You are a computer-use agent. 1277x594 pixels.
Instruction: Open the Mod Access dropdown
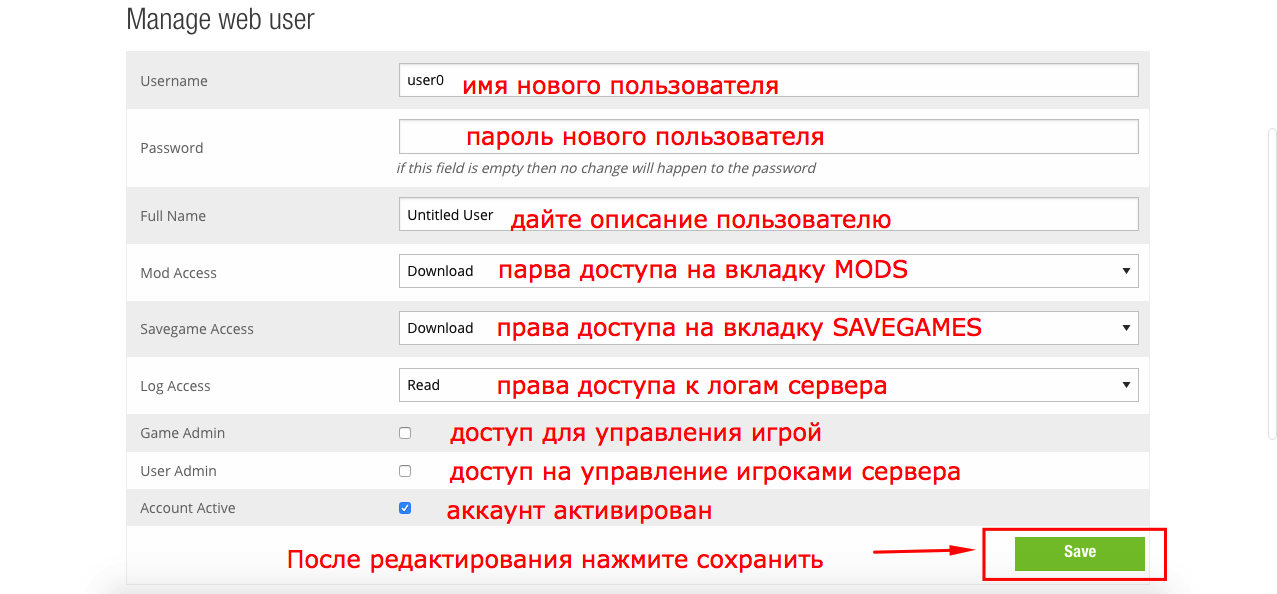[768, 270]
